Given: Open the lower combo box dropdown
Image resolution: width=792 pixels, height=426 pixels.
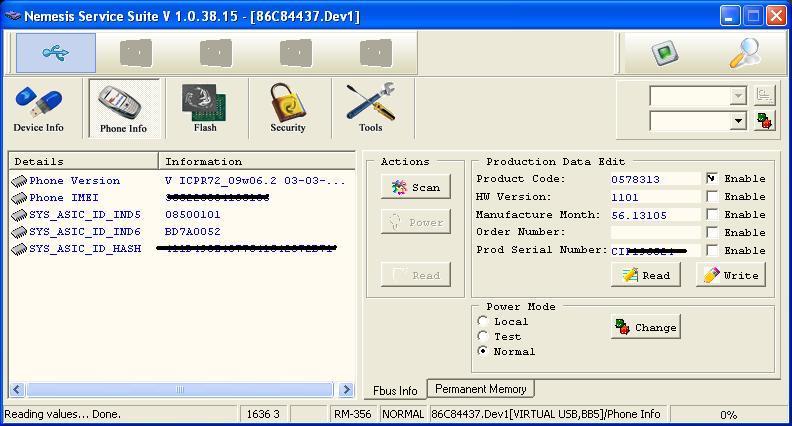Looking at the screenshot, I should click(x=738, y=121).
